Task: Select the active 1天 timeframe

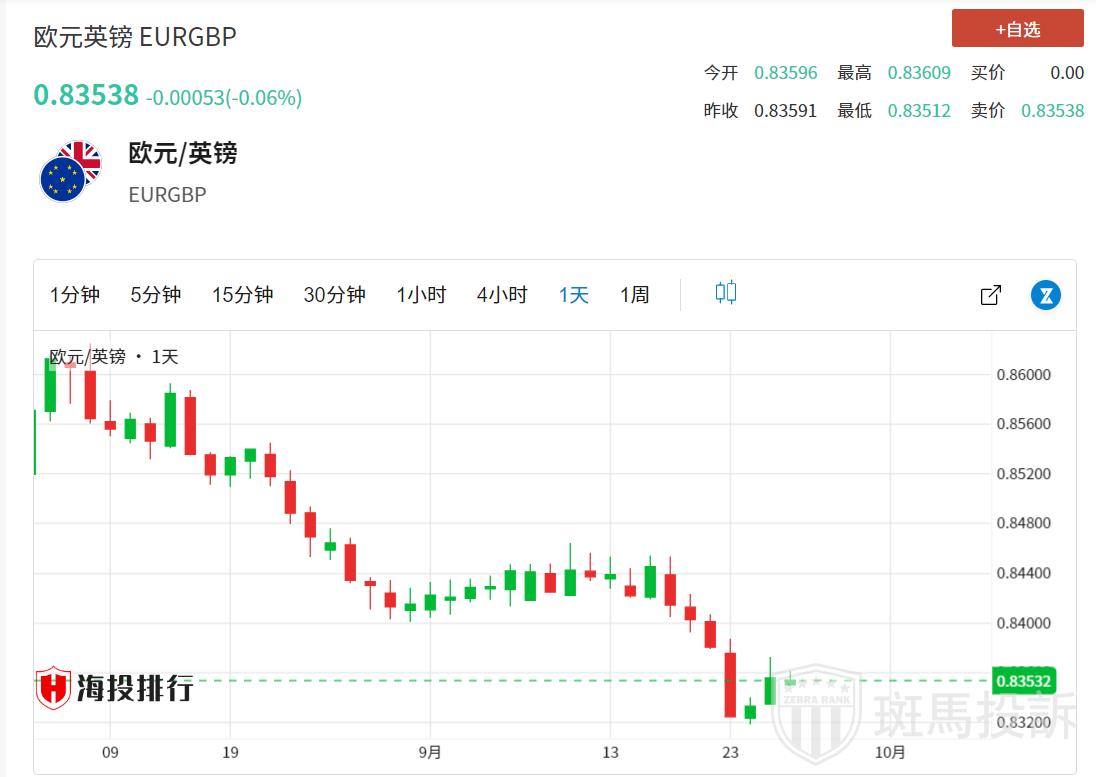Action: [x=574, y=295]
